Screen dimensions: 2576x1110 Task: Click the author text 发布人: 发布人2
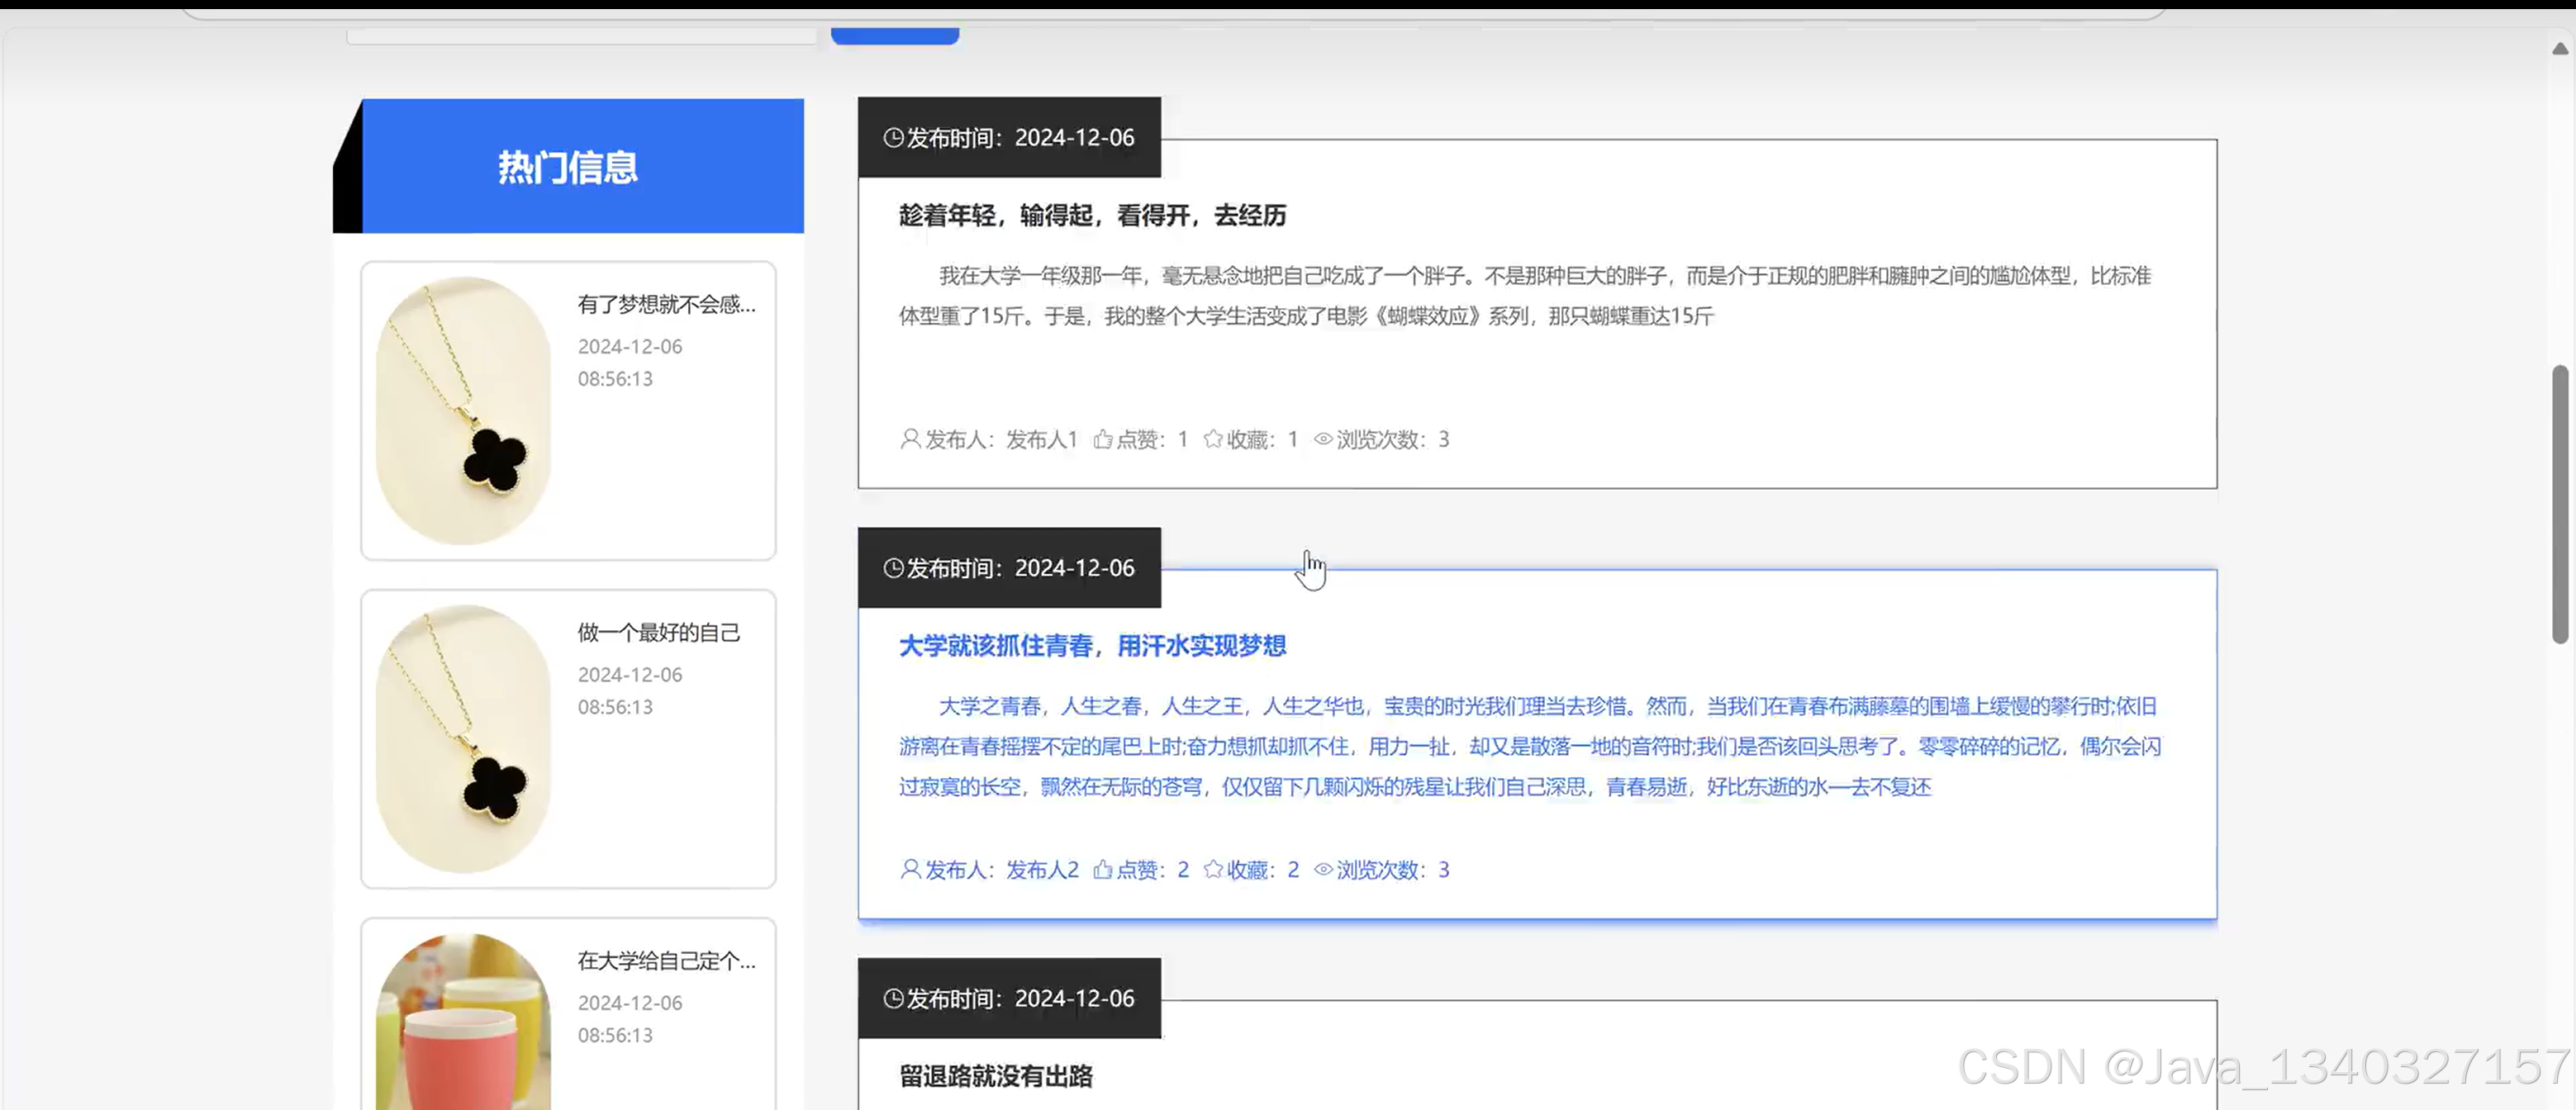point(1001,869)
